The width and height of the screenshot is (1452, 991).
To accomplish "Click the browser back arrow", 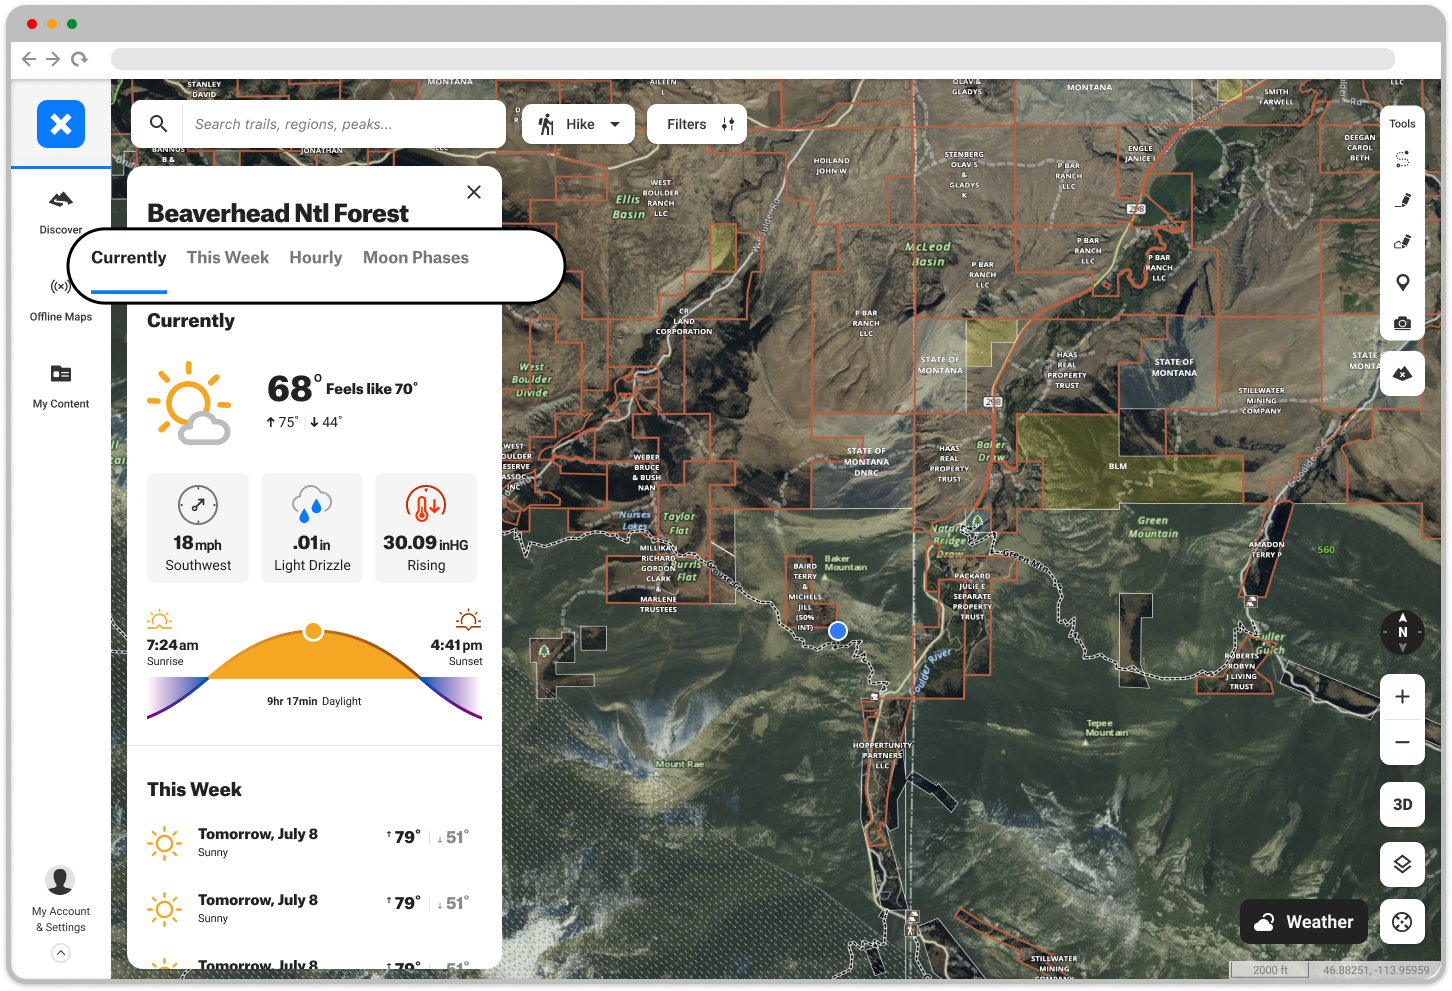I will point(29,59).
